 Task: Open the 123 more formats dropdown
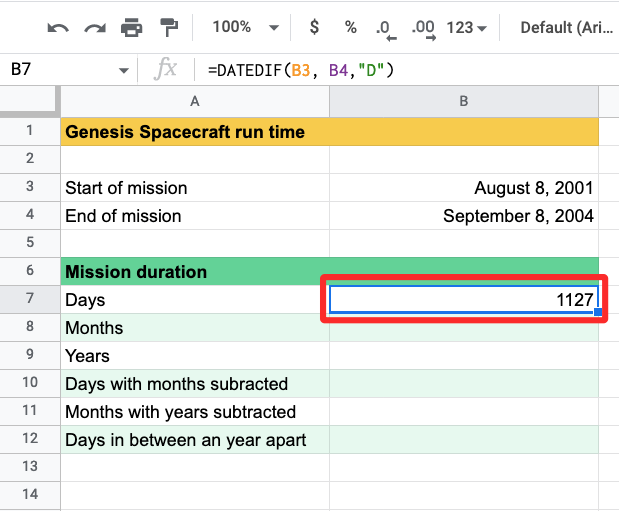coord(466,27)
